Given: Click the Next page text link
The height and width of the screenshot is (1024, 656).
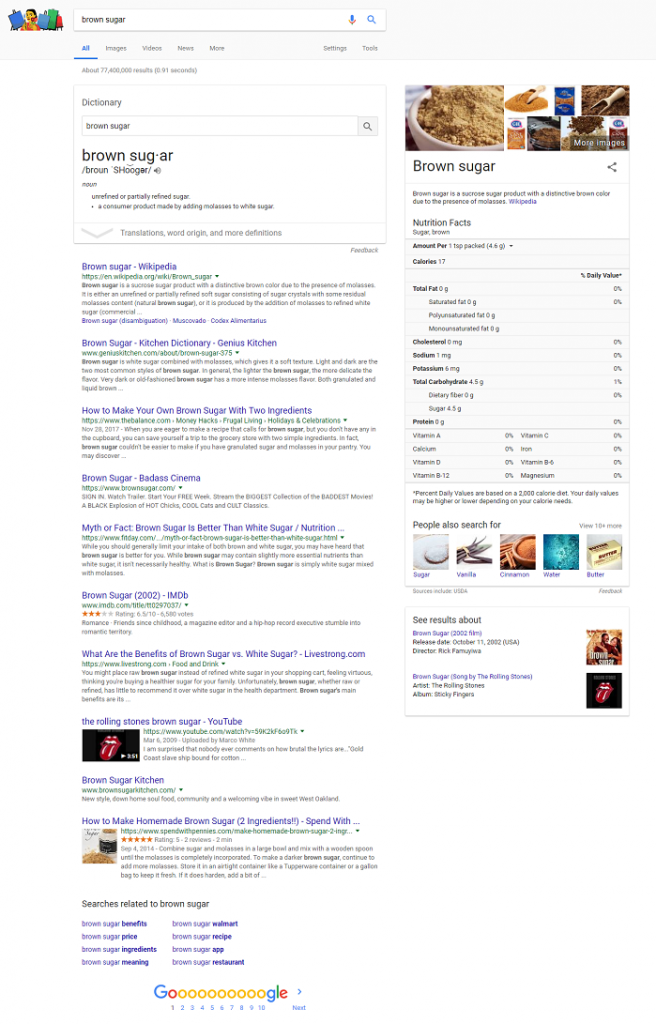Looking at the screenshot, I should [x=299, y=1008].
